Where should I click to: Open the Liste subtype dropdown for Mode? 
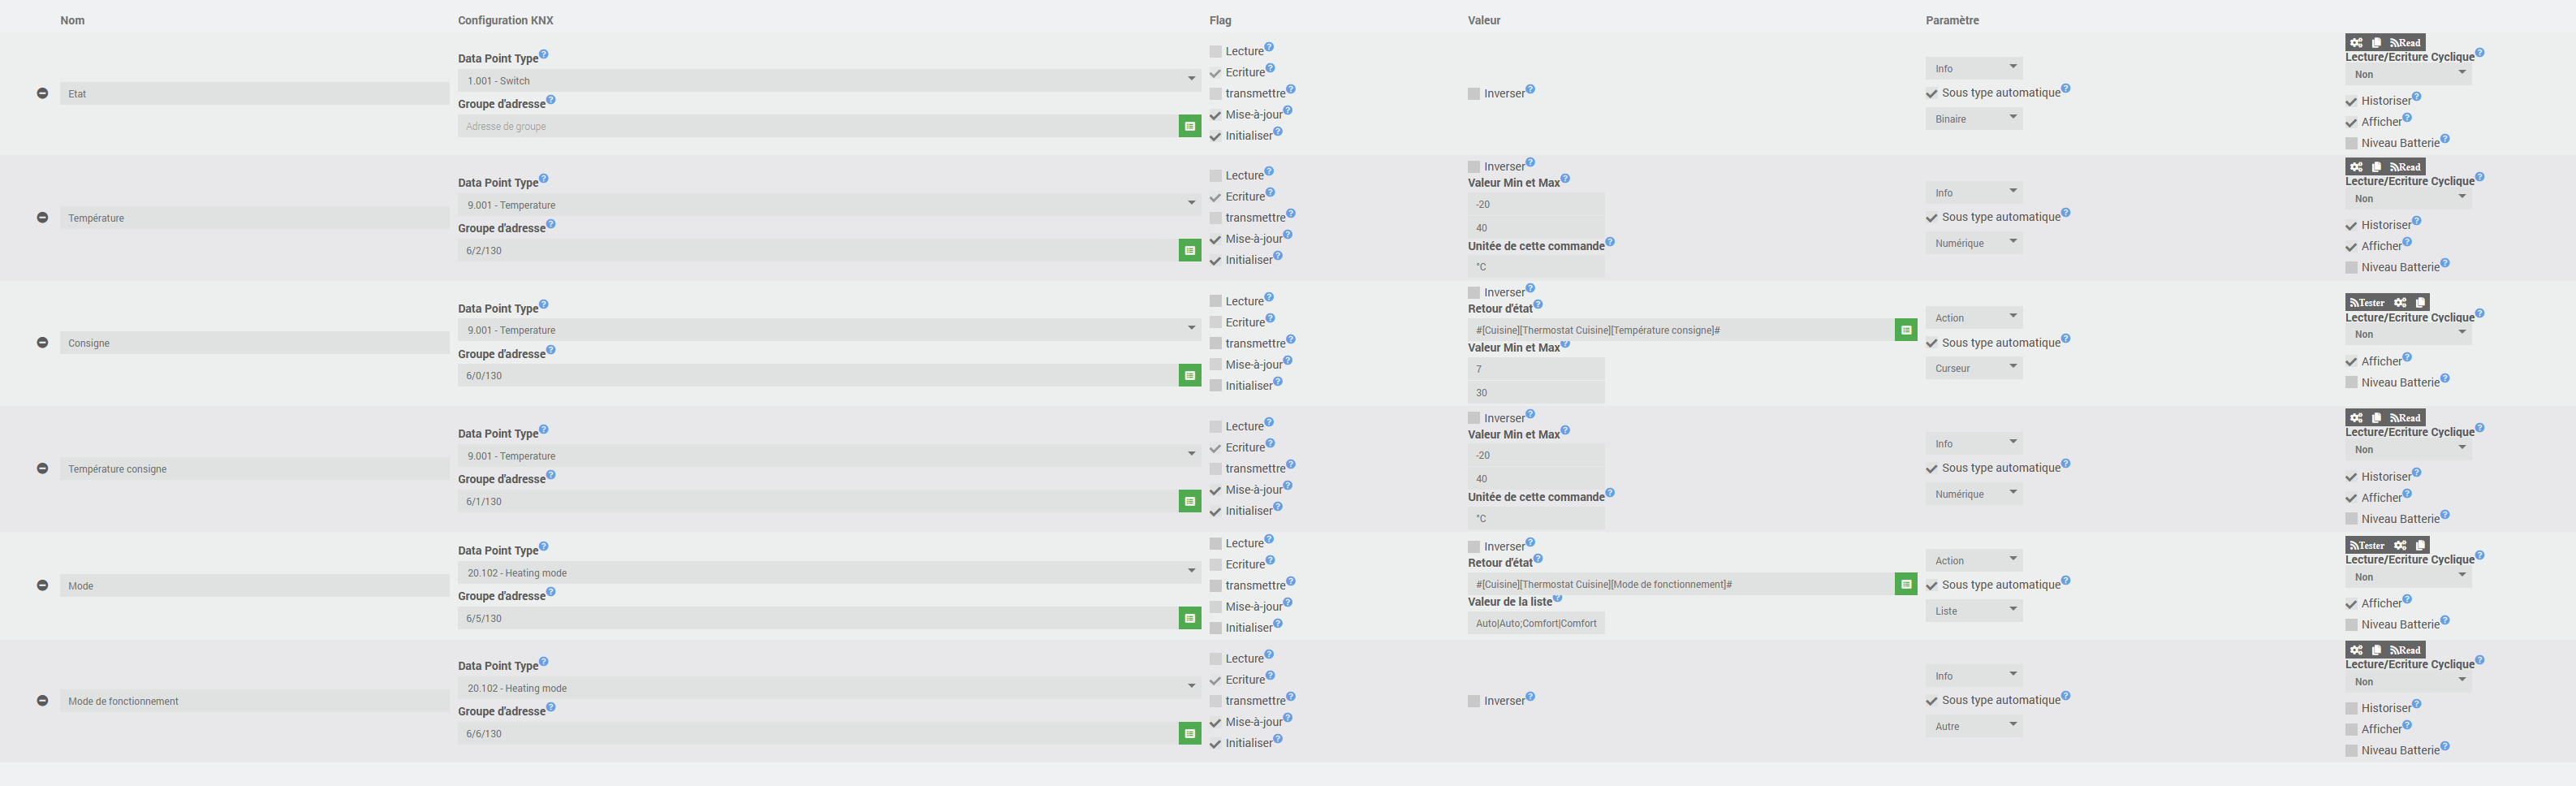click(1973, 611)
